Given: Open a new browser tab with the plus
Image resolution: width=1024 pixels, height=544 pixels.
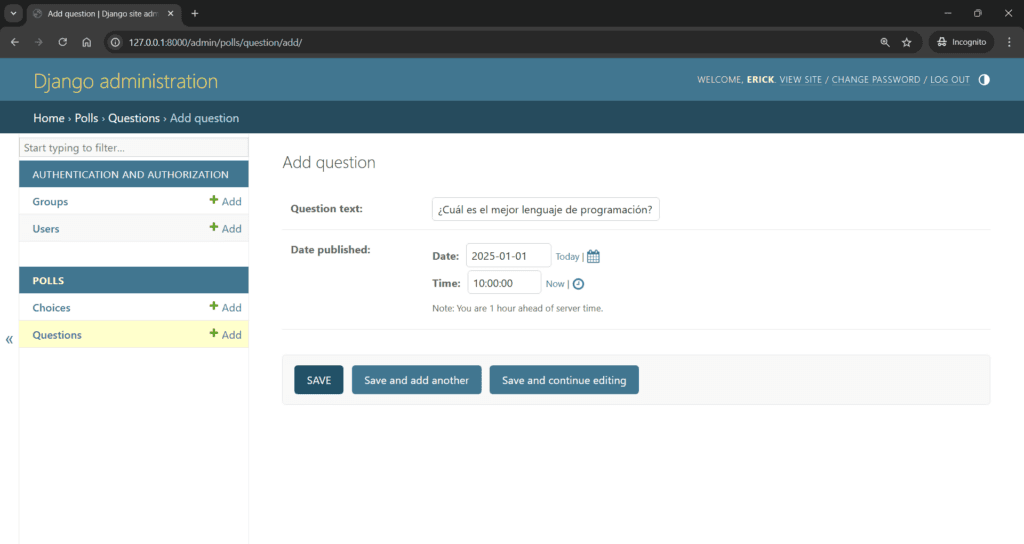Looking at the screenshot, I should pos(195,14).
